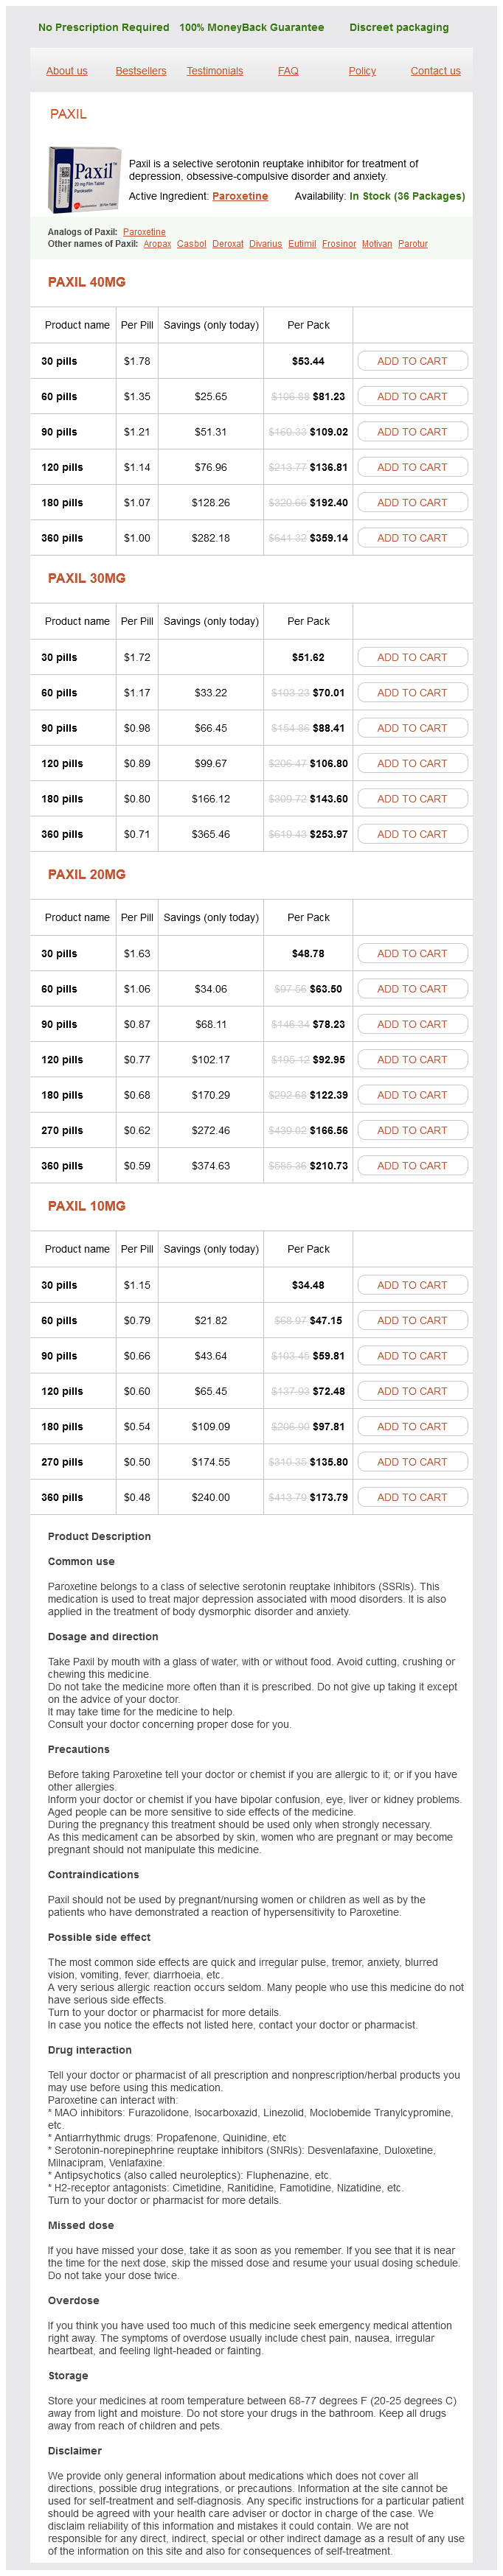Open the Policy page link

[x=362, y=71]
